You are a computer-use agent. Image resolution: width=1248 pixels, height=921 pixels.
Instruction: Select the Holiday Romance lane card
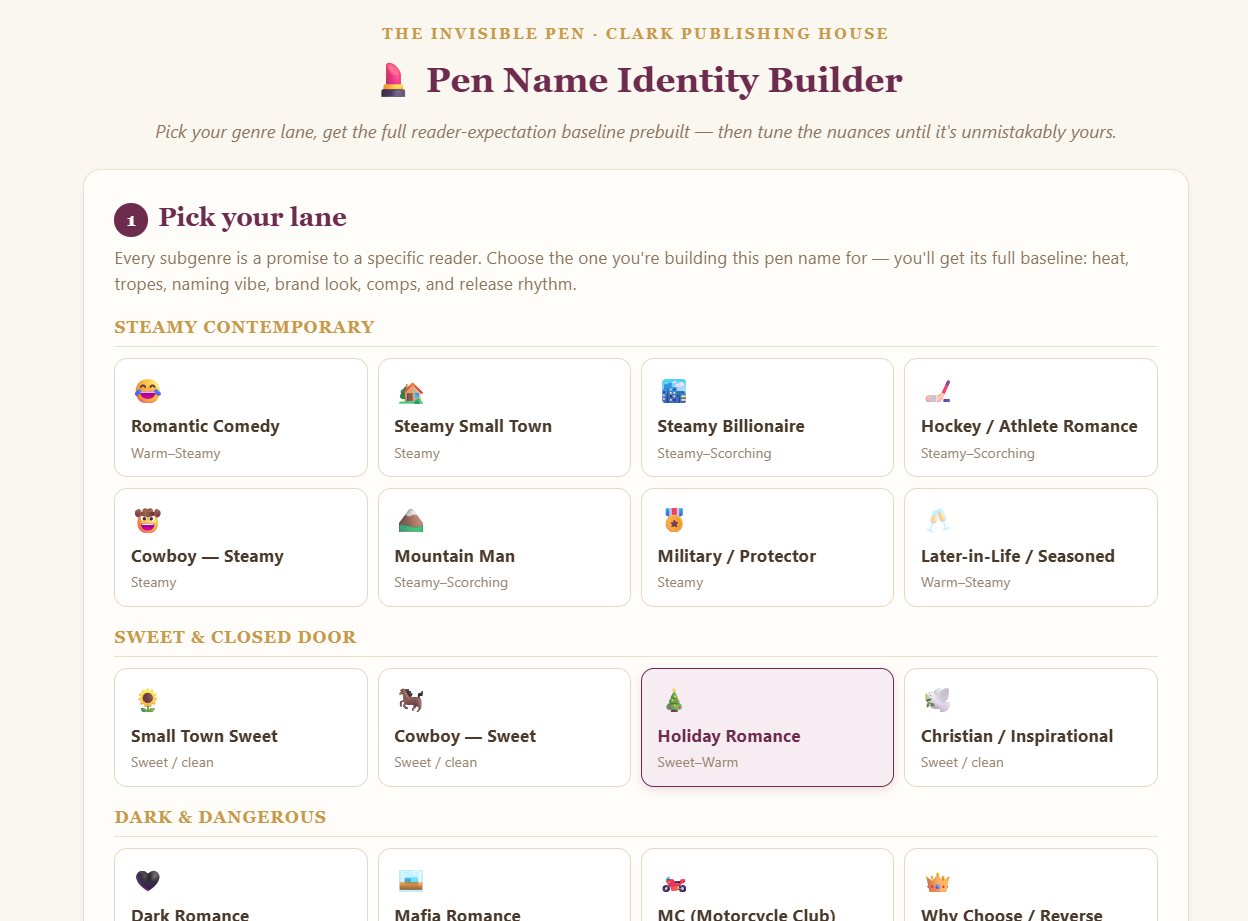pos(767,728)
